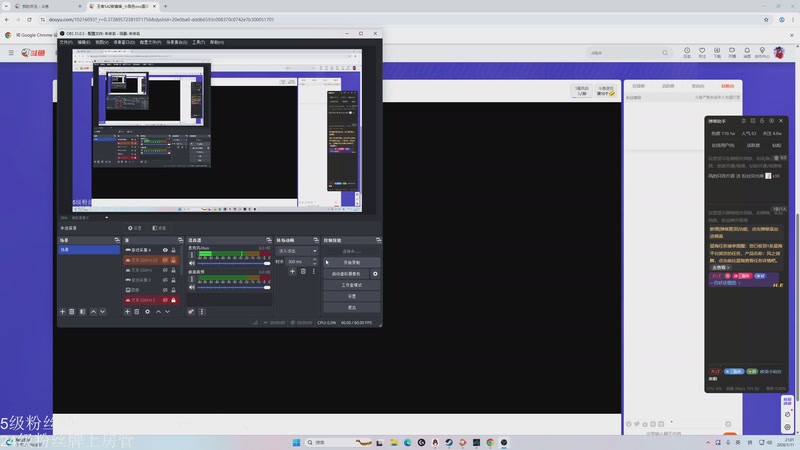
Task: Open Douyu hamburger menu icon
Action: point(11,53)
